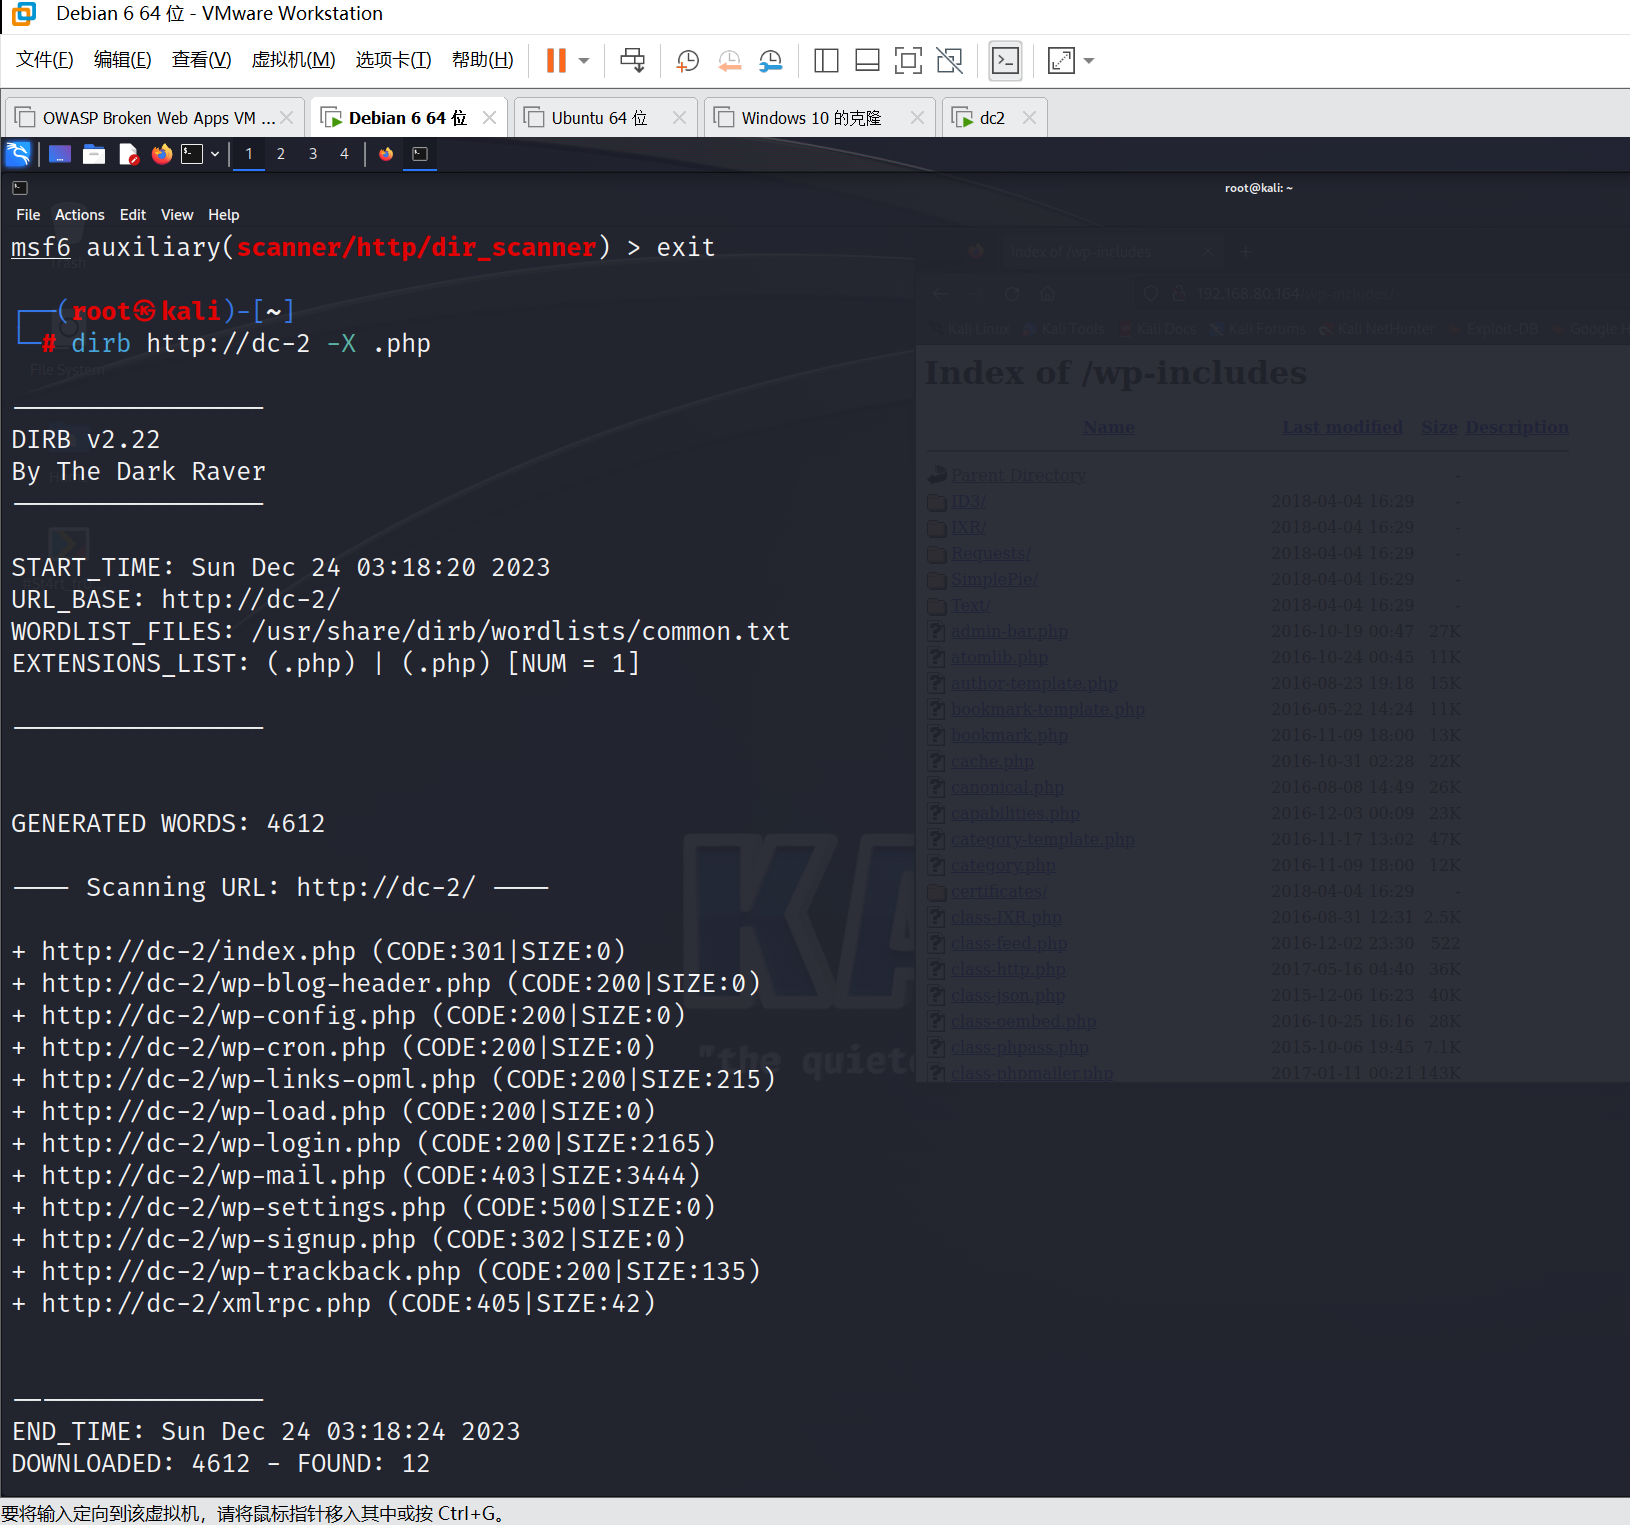1630x1525 pixels.
Task: Click show desktop icon in Kali panel
Action: click(60, 154)
